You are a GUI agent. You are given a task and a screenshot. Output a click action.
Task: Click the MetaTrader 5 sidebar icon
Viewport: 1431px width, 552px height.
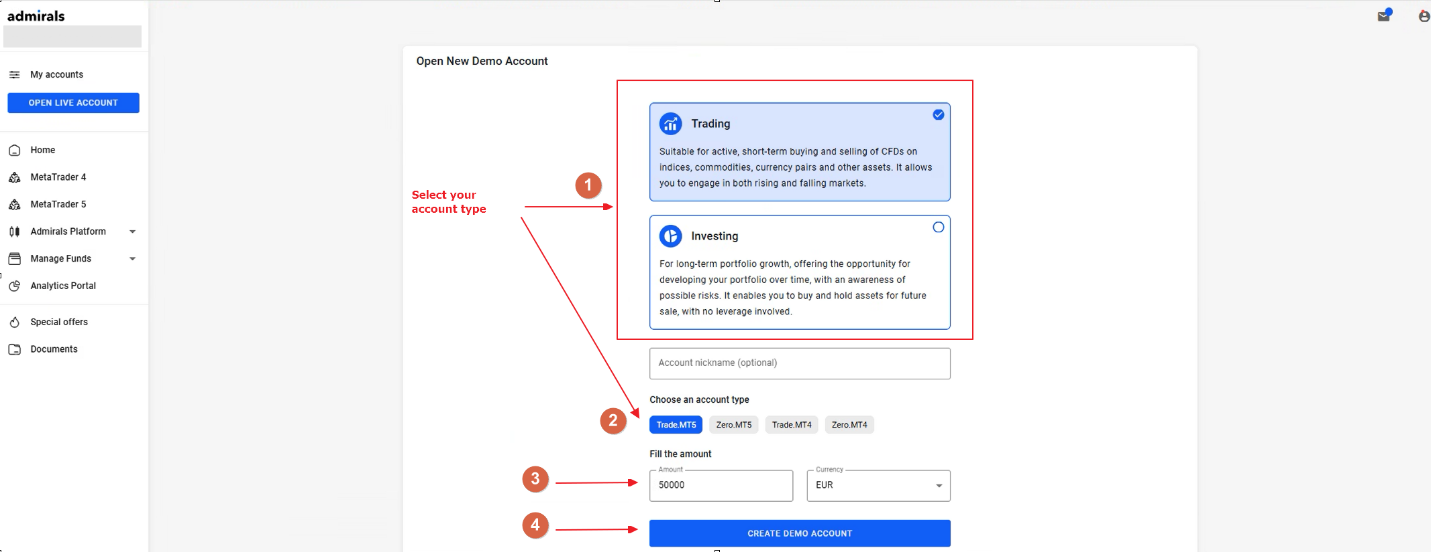(x=14, y=204)
